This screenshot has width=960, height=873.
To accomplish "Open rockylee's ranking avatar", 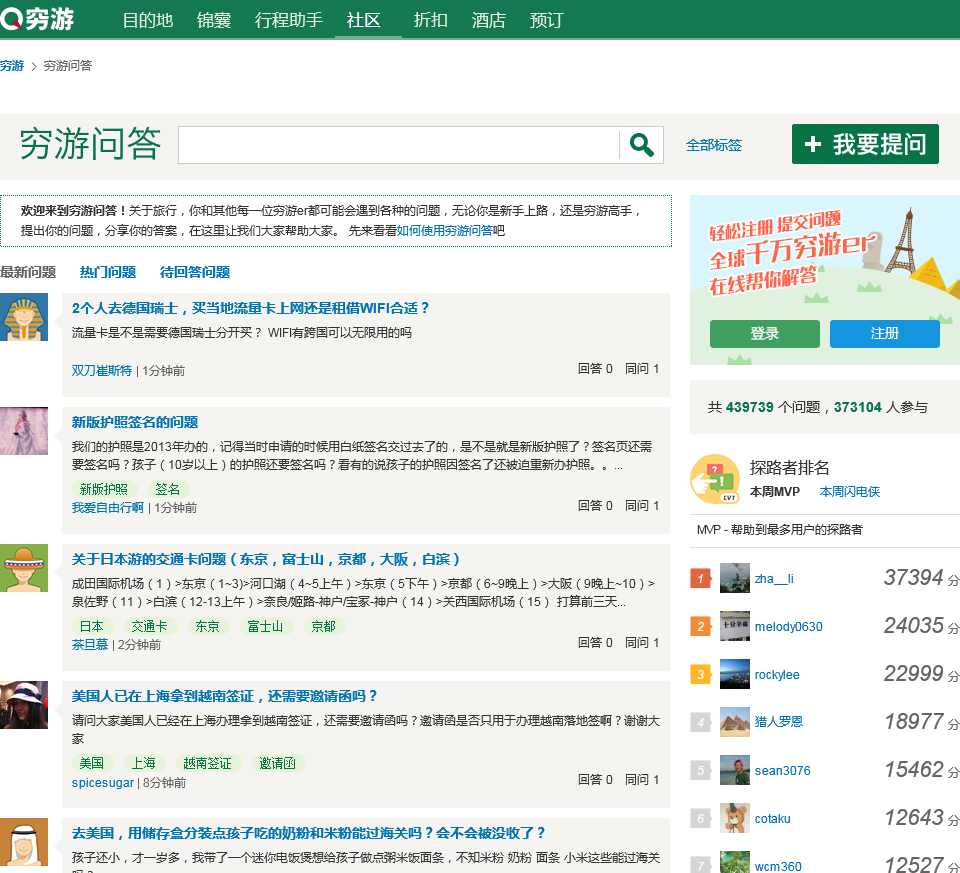I will coord(735,674).
